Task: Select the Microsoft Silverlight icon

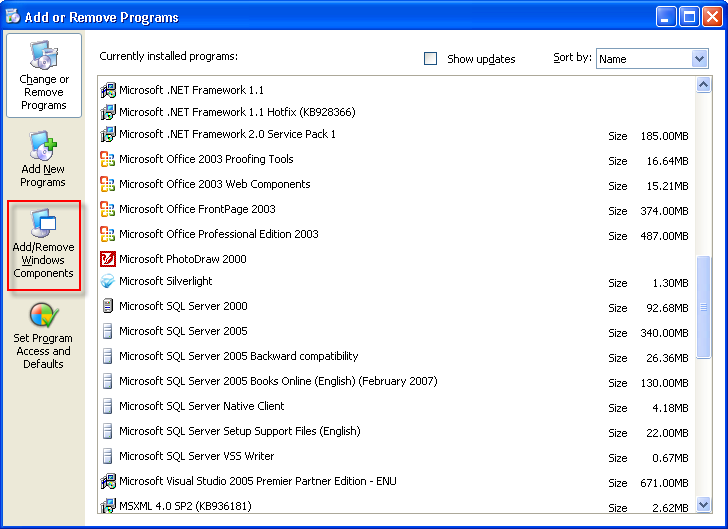Action: pos(108,281)
